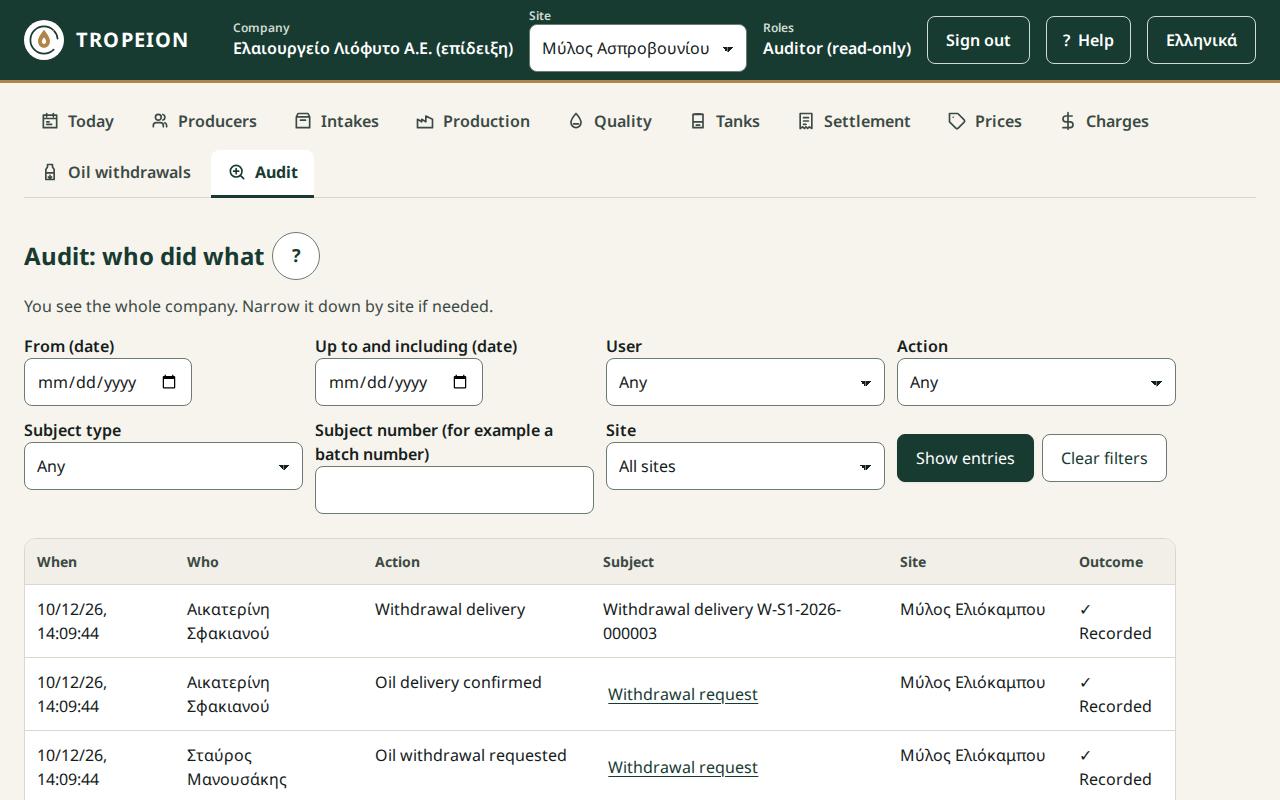
Task: Expand the User filter dropdown
Action: pyautogui.click(x=745, y=382)
